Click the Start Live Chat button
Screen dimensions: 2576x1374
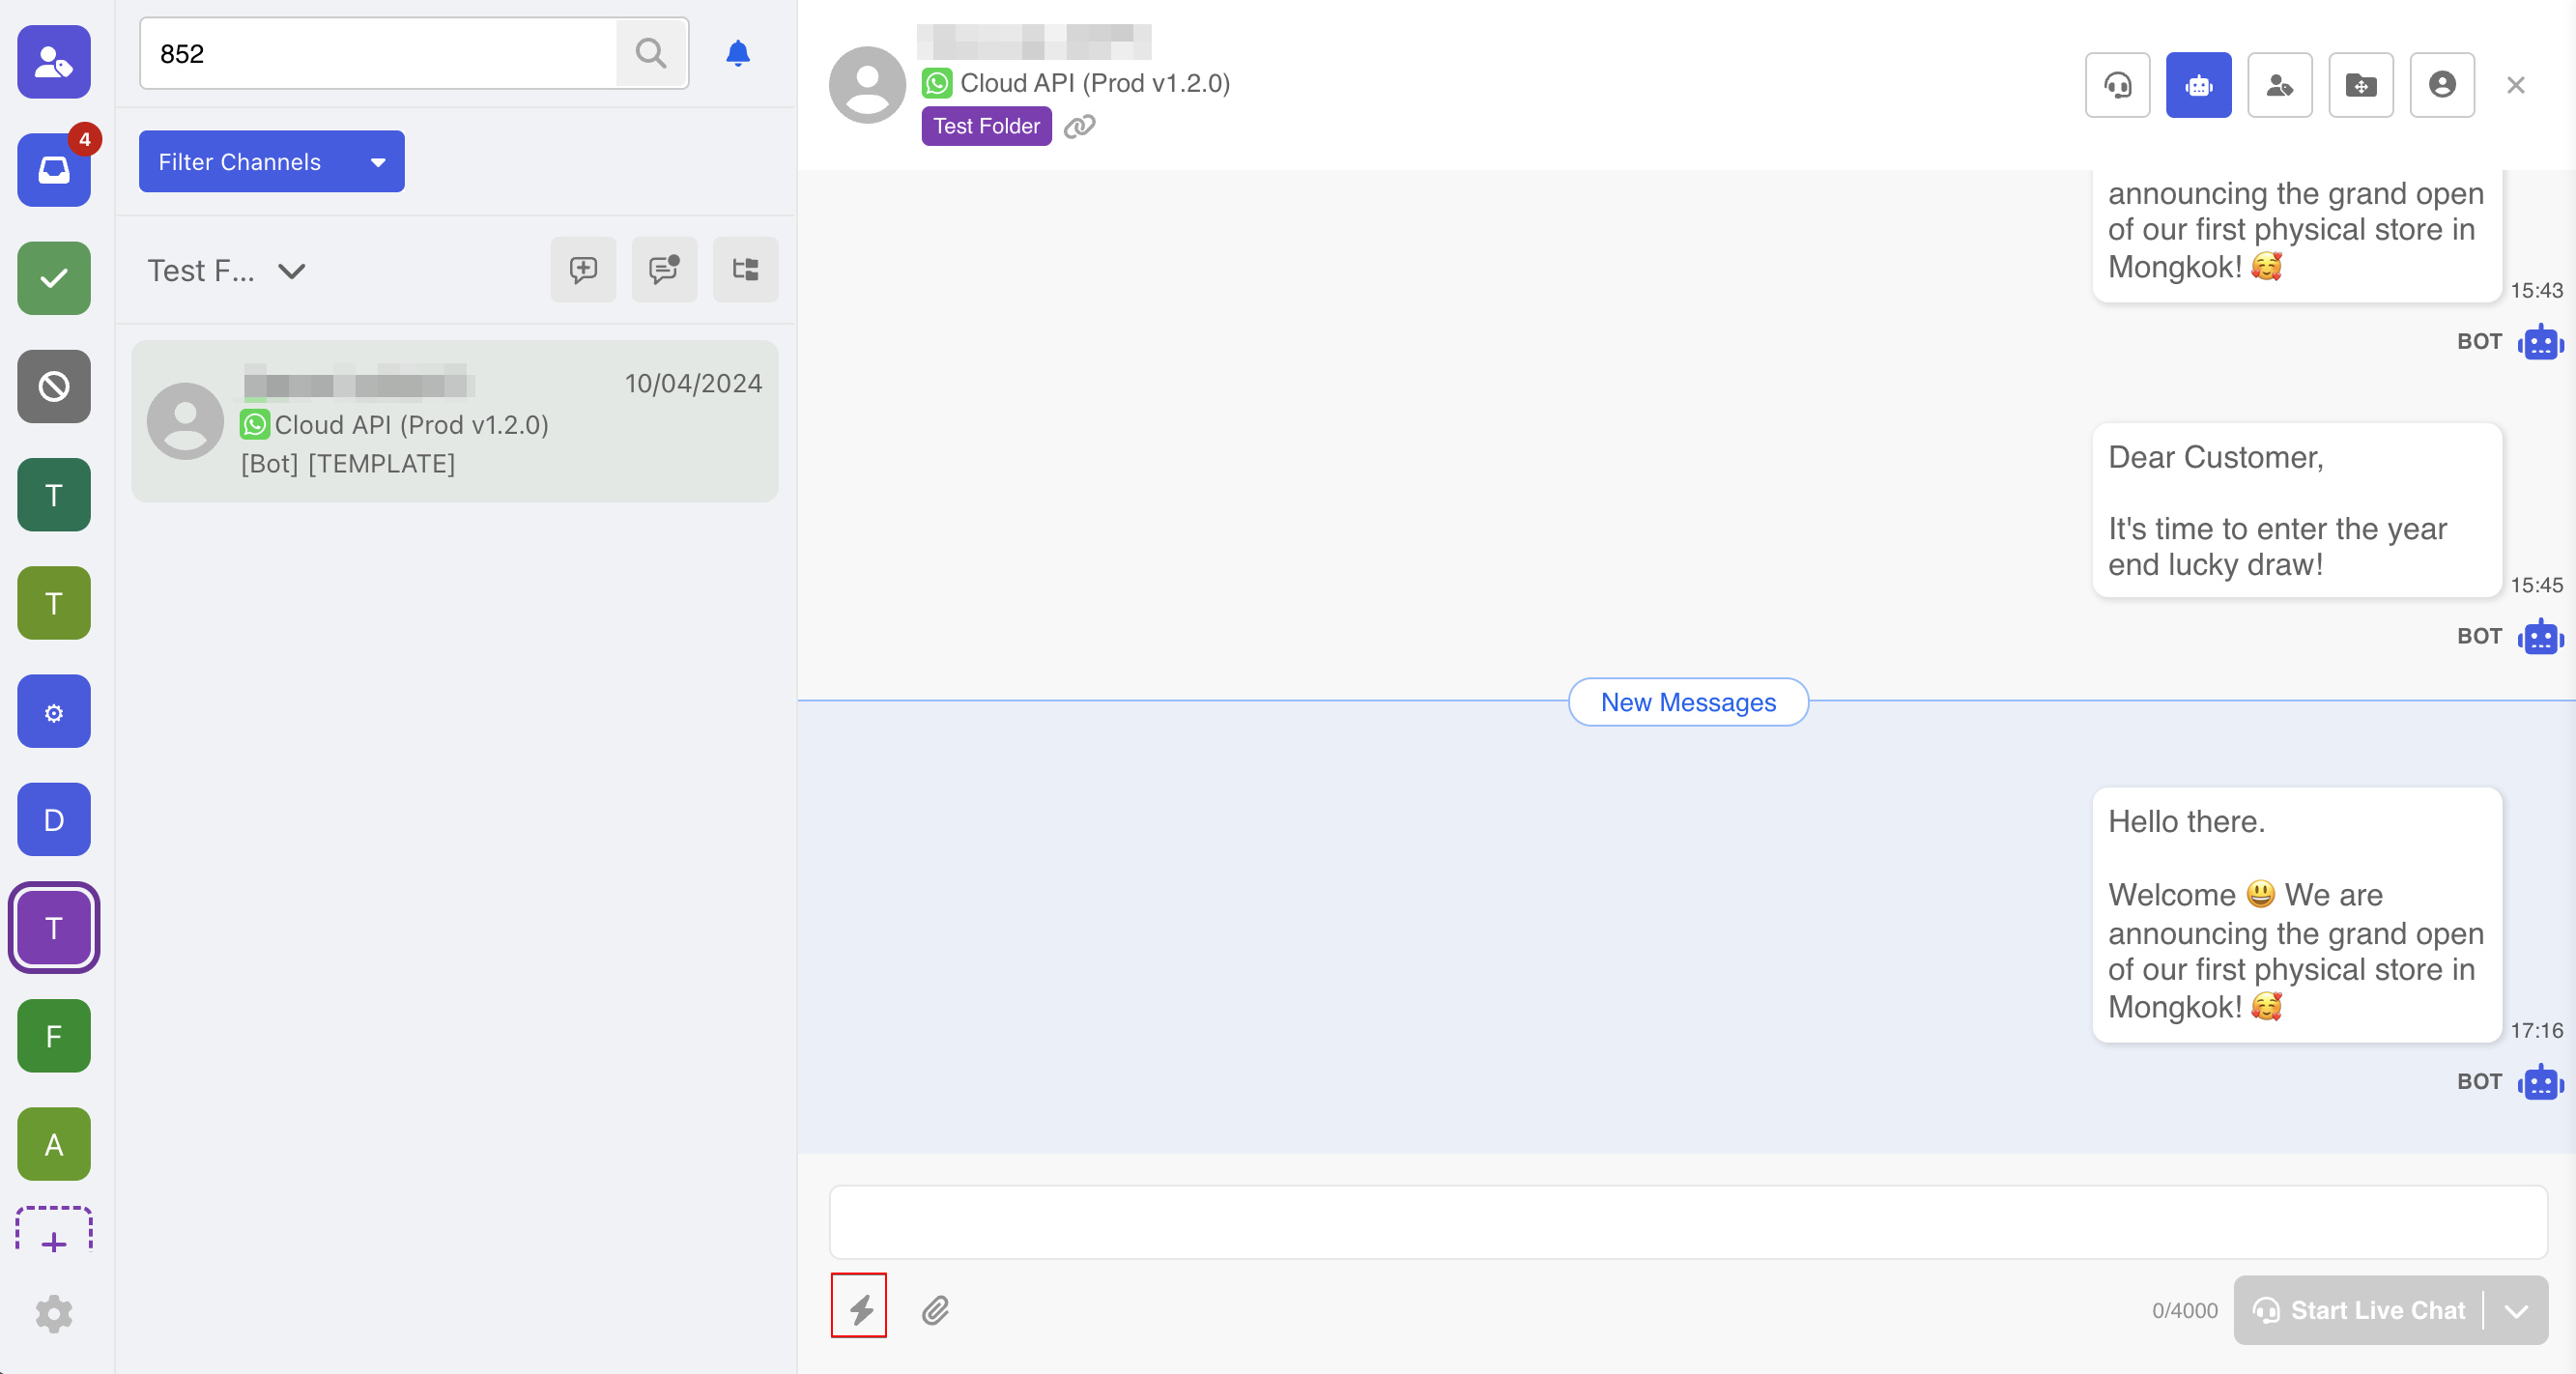click(2358, 1310)
